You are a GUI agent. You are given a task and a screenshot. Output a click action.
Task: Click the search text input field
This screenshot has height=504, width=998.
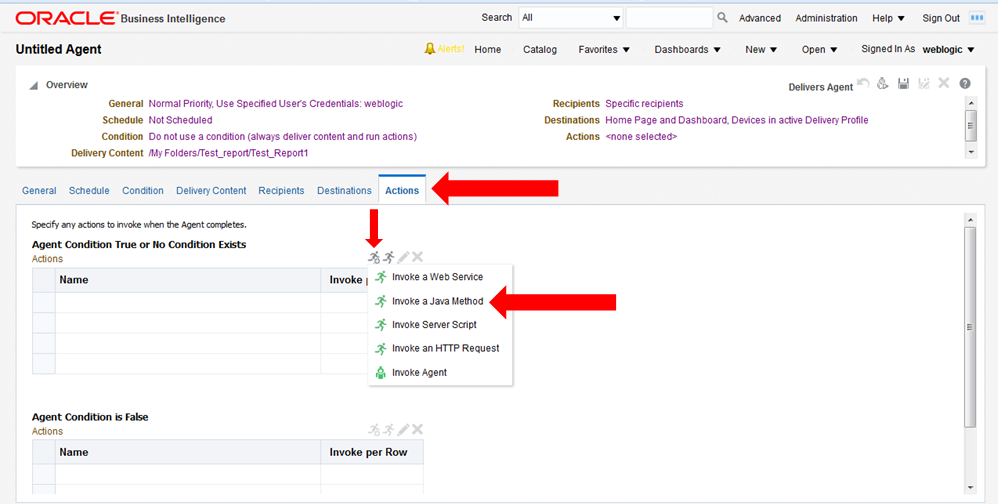(x=669, y=18)
